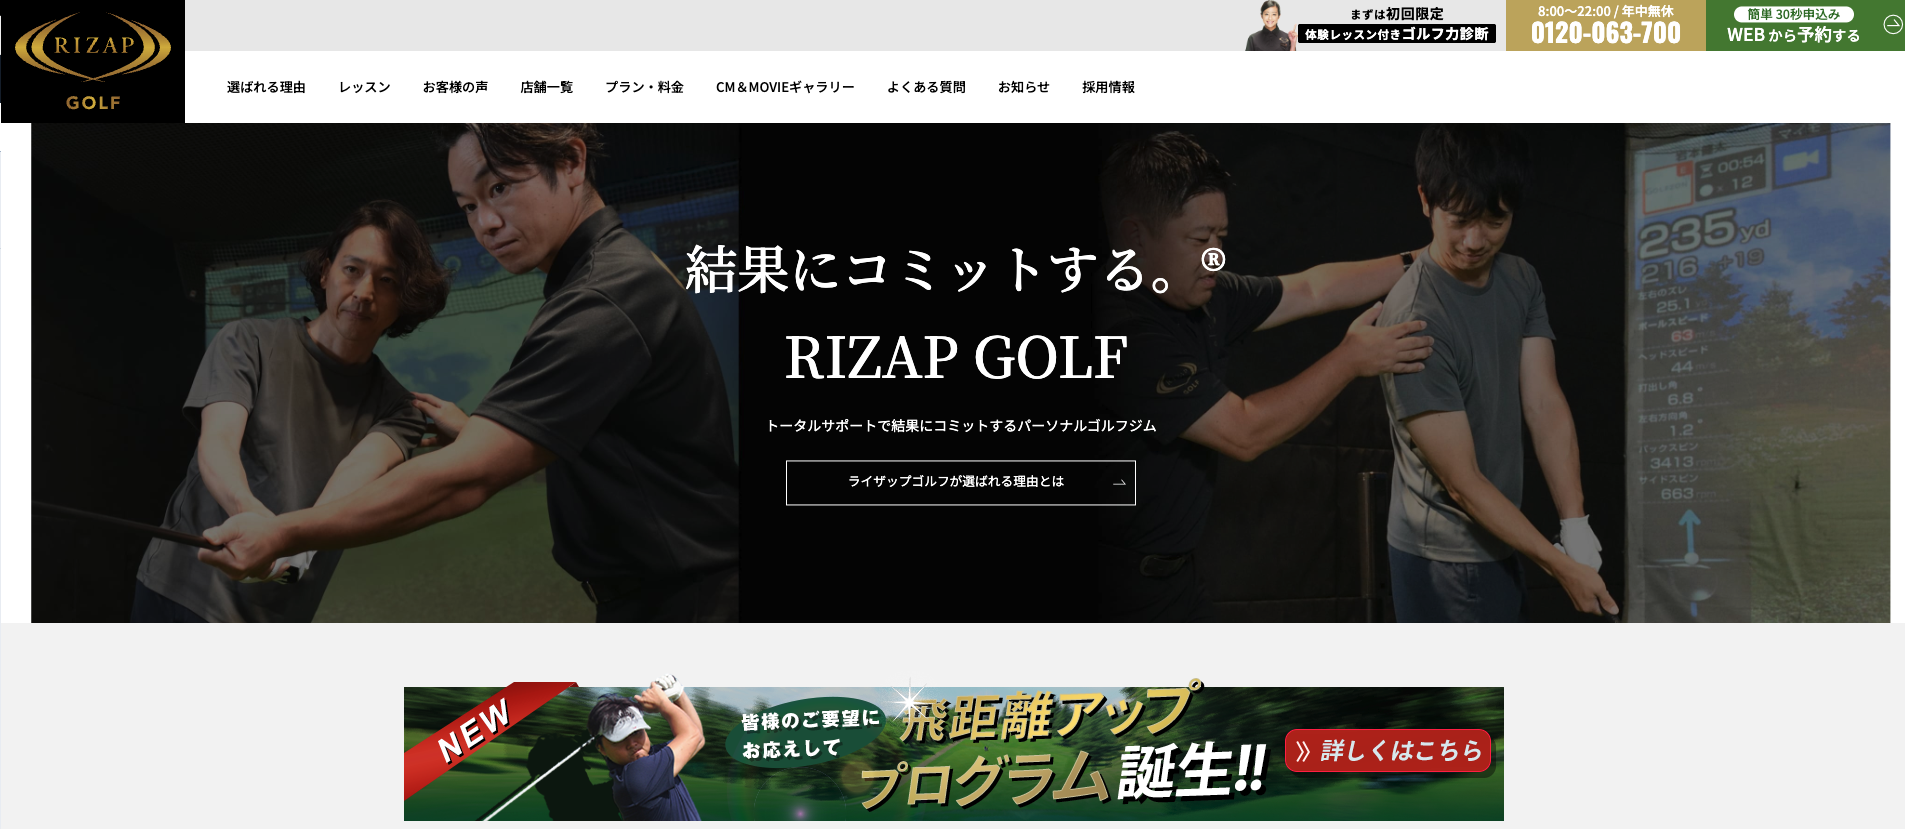Go to お客様の声 page
Viewport: 1905px width, 829px height.
pyautogui.click(x=455, y=87)
